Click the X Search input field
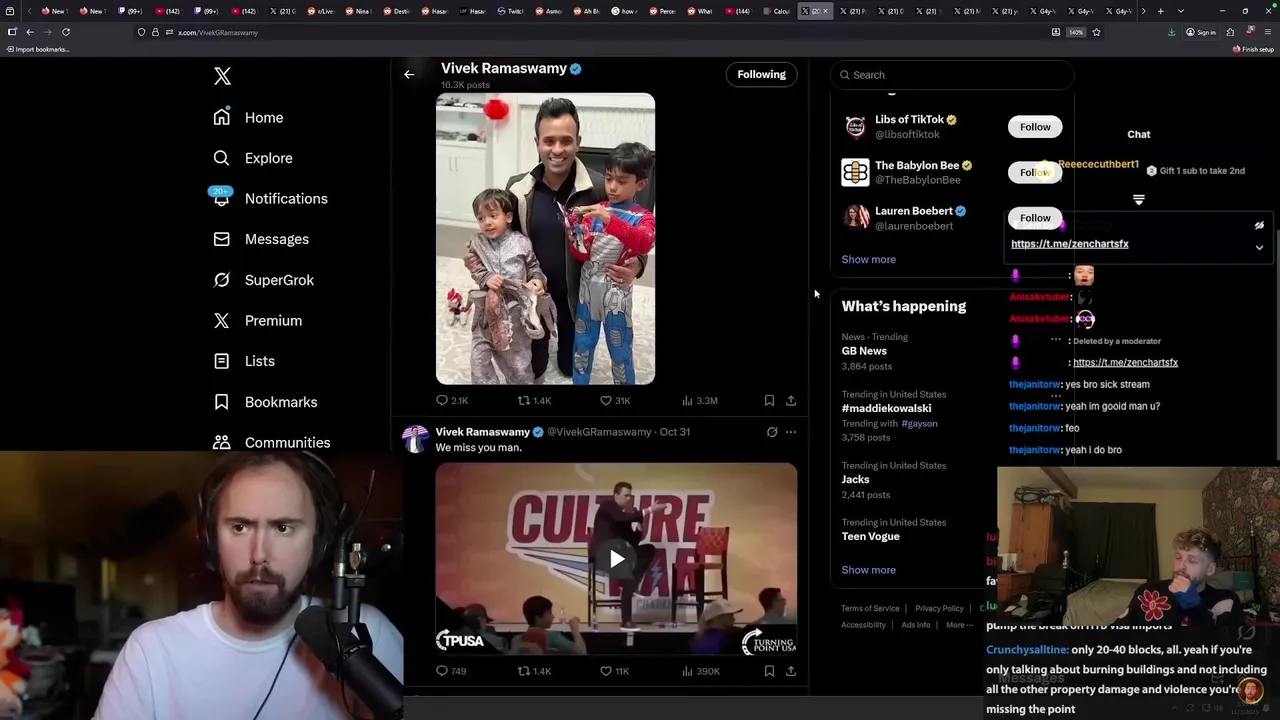 952,75
